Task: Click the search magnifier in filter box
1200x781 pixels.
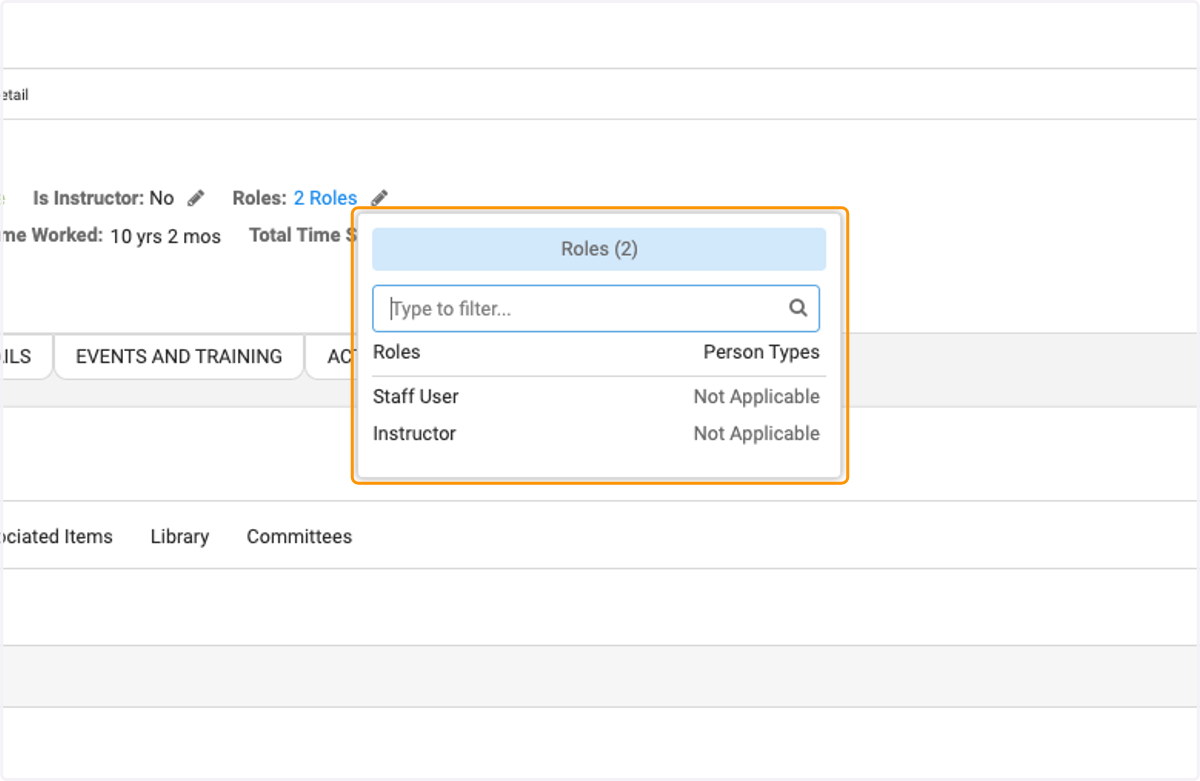Action: click(798, 308)
